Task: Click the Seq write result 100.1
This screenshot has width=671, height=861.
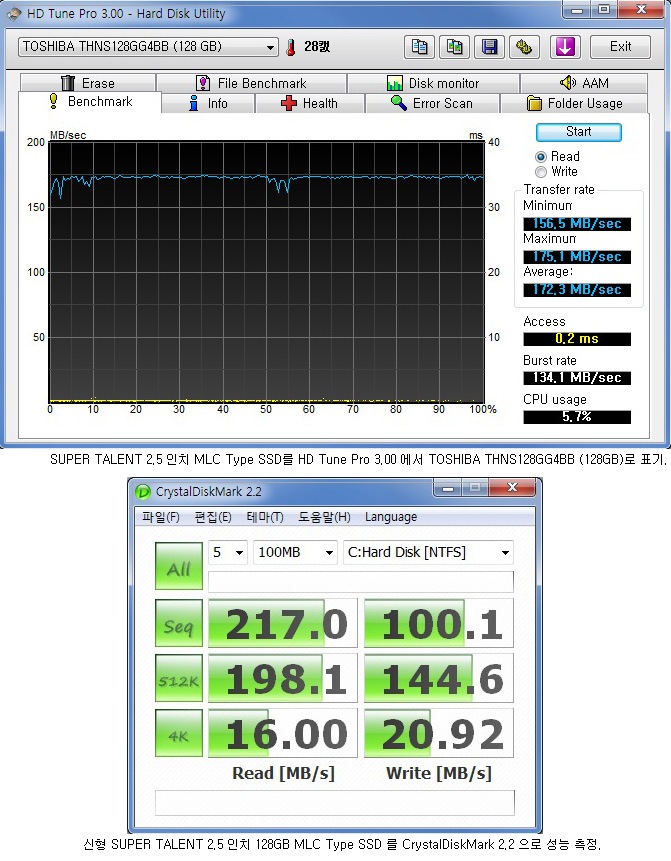Action: (439, 623)
